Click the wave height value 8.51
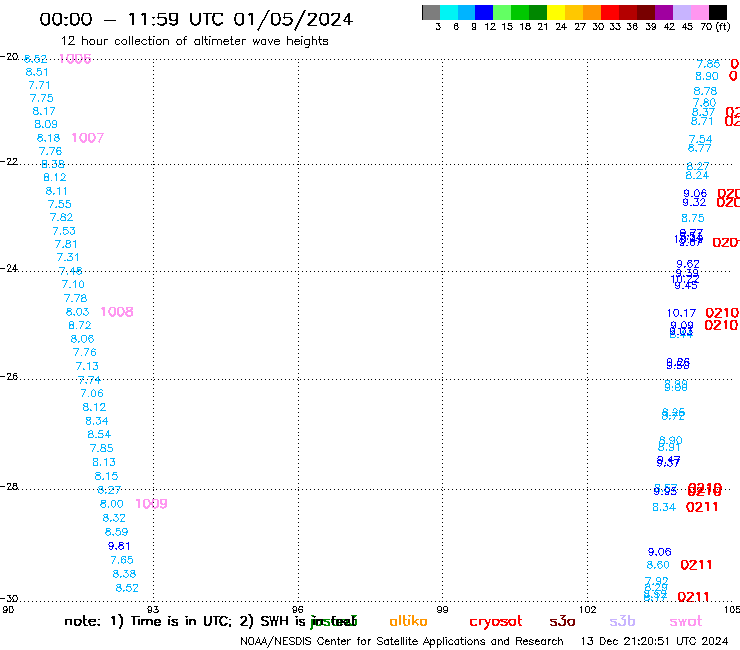740x650 pixels. [37, 72]
